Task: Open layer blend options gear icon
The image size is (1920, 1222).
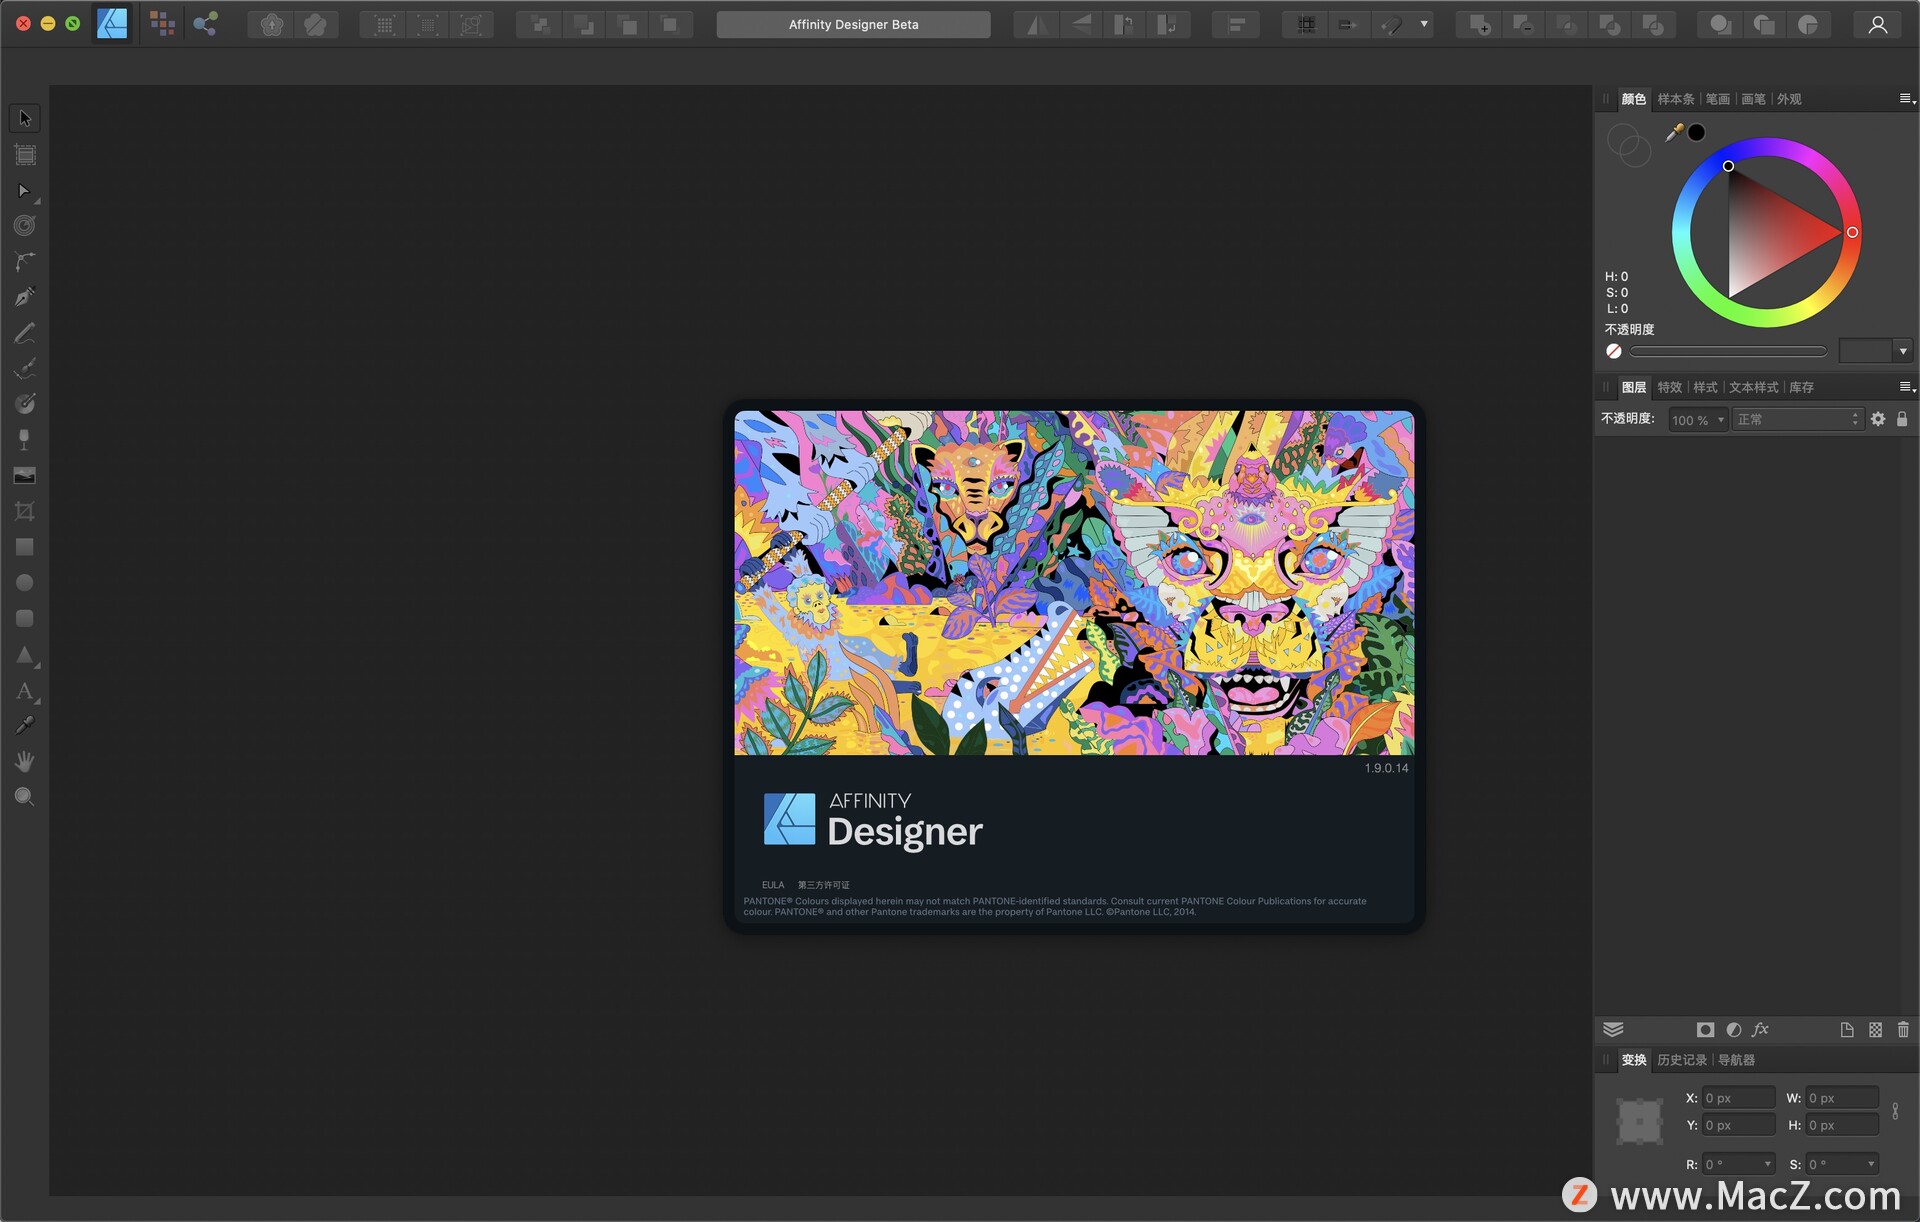Action: click(1878, 420)
